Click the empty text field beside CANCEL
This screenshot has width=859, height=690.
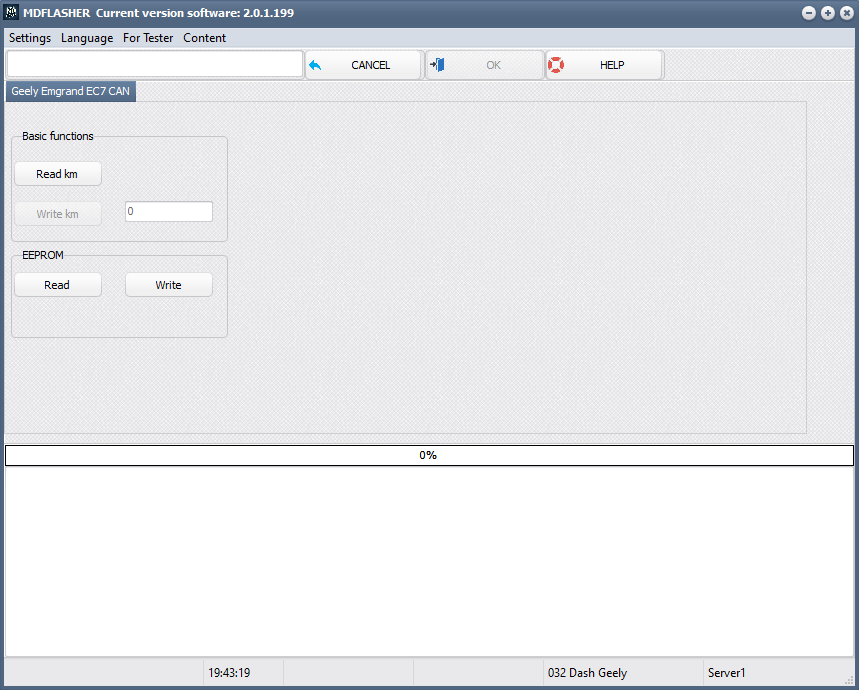(154, 64)
